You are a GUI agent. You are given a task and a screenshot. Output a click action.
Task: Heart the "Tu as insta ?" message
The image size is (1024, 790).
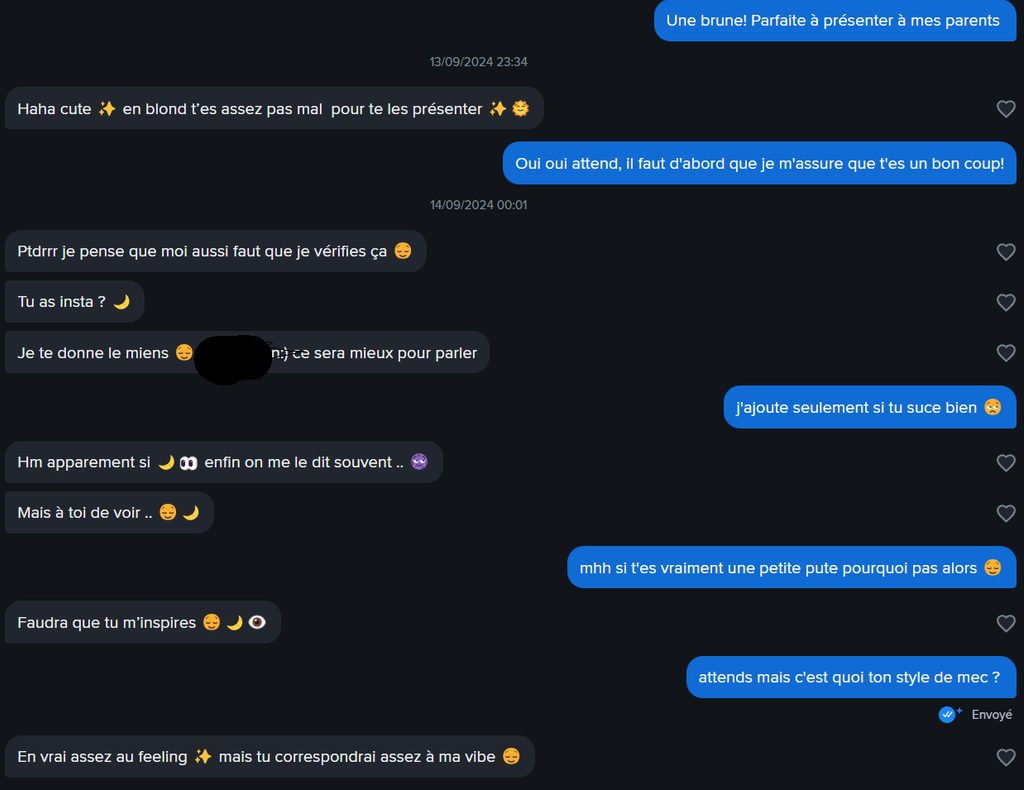(1006, 302)
